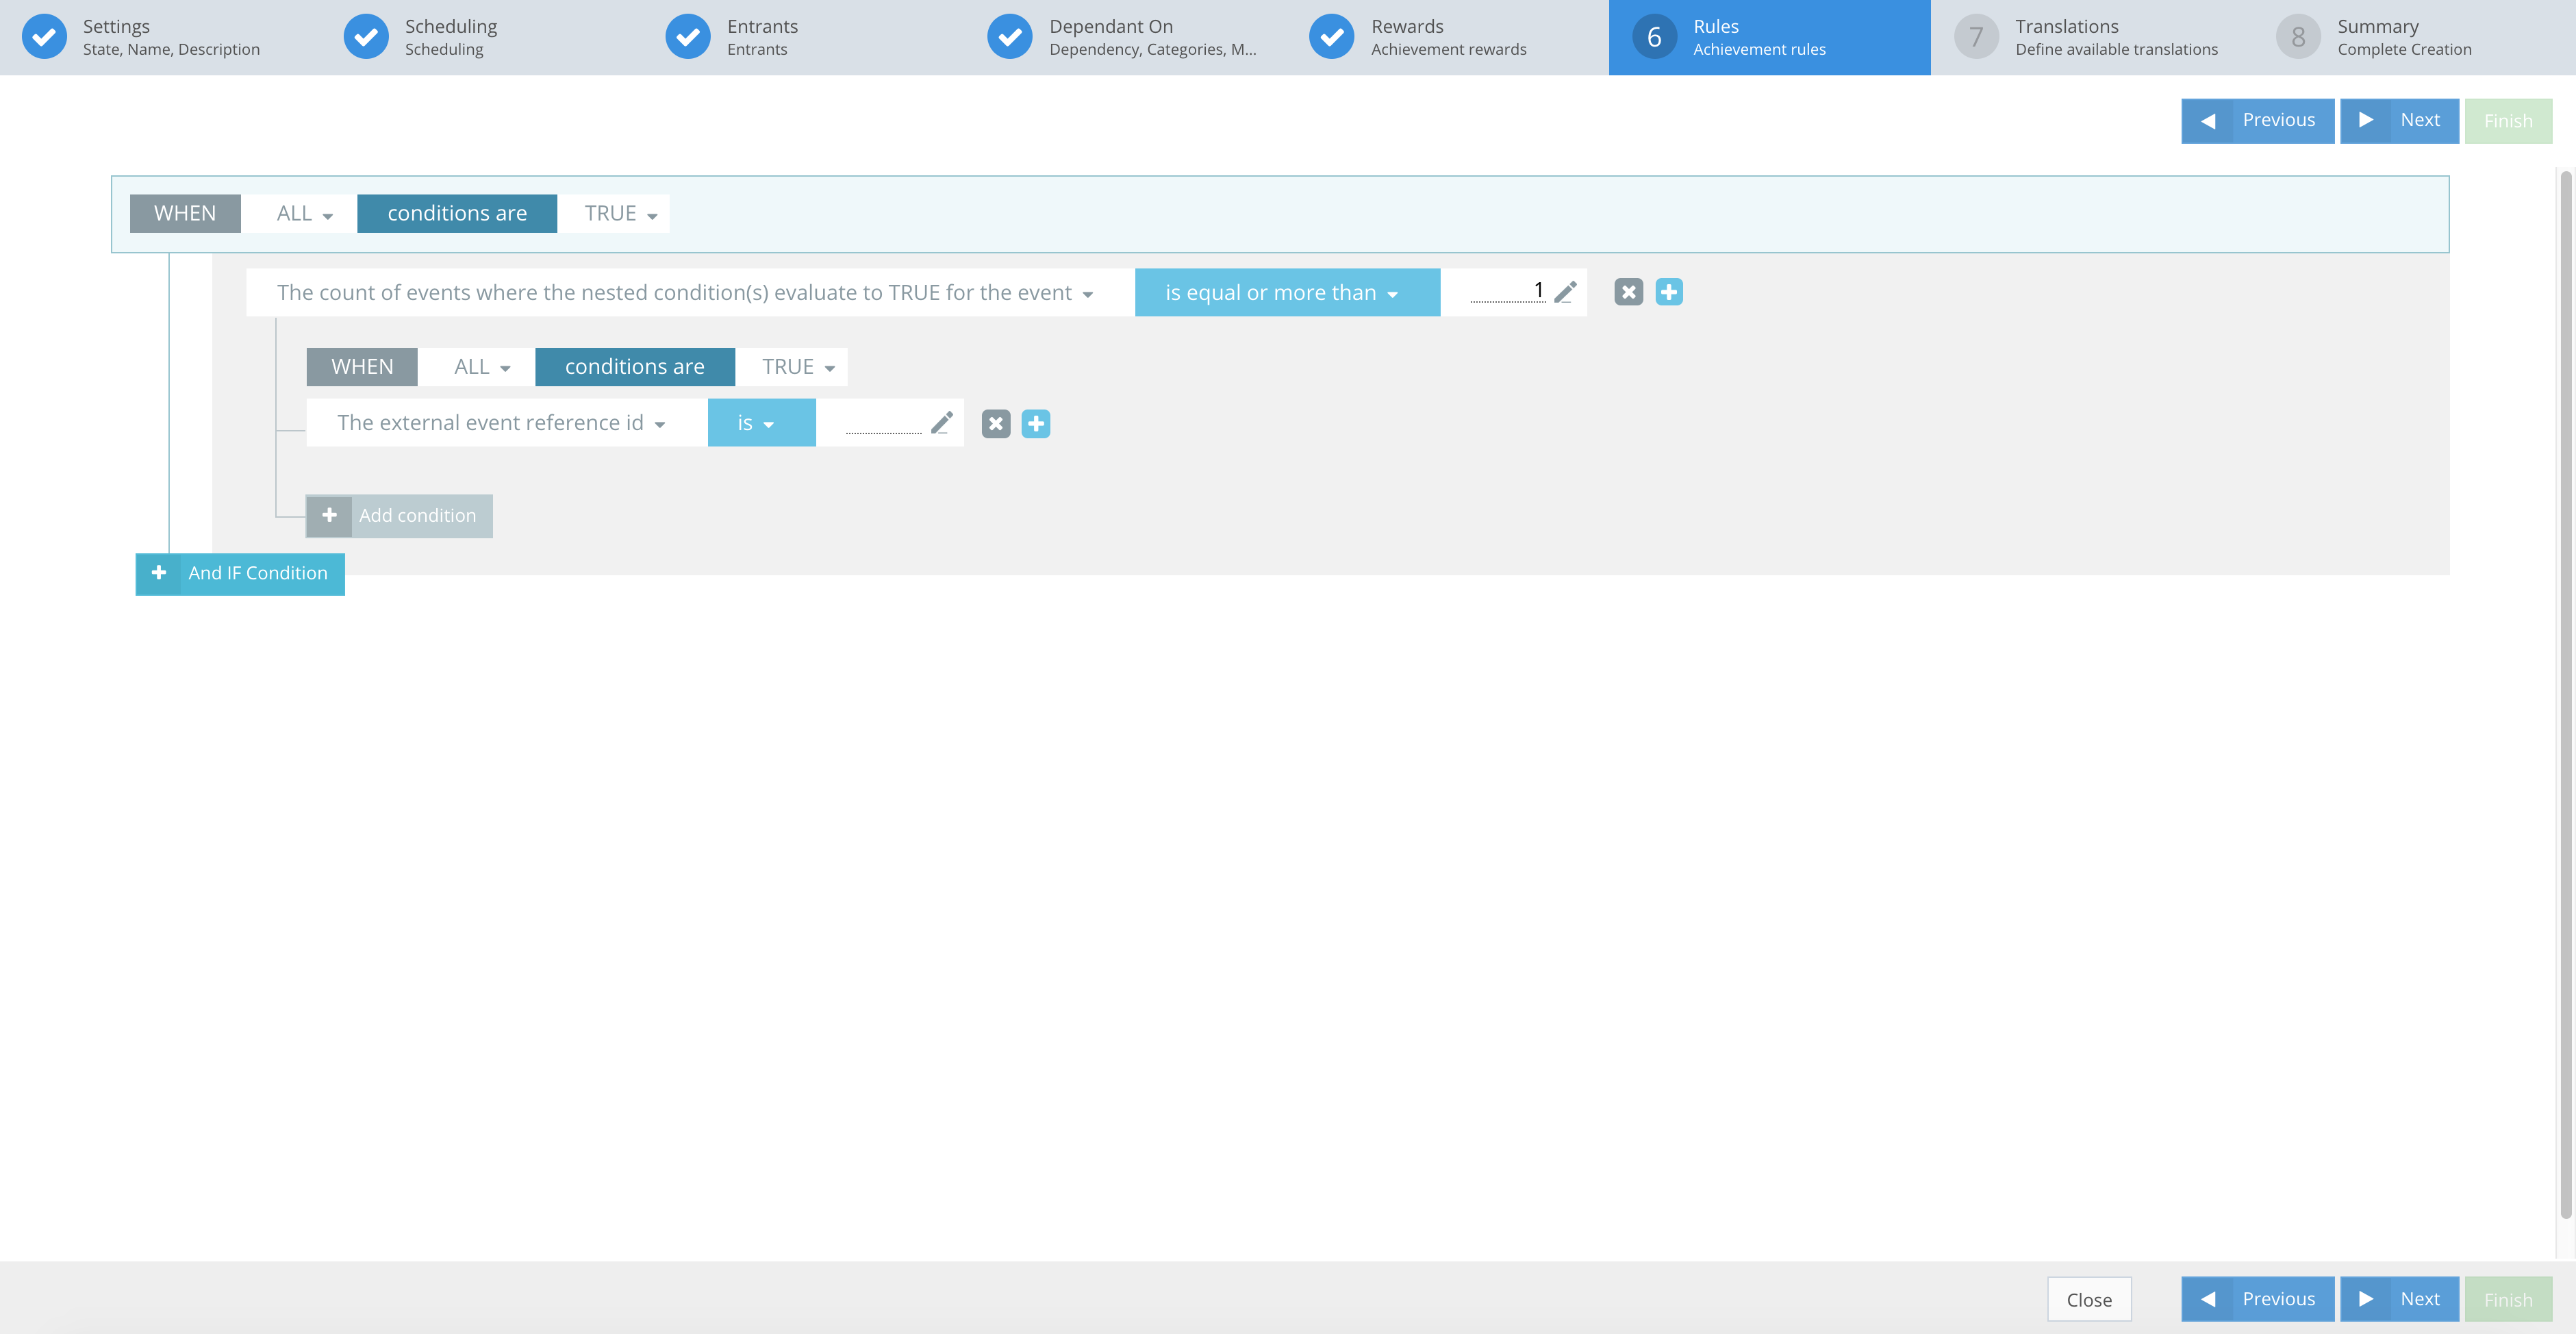Change nested WHEN ALL dropdown
The image size is (2576, 1334).
[481, 367]
